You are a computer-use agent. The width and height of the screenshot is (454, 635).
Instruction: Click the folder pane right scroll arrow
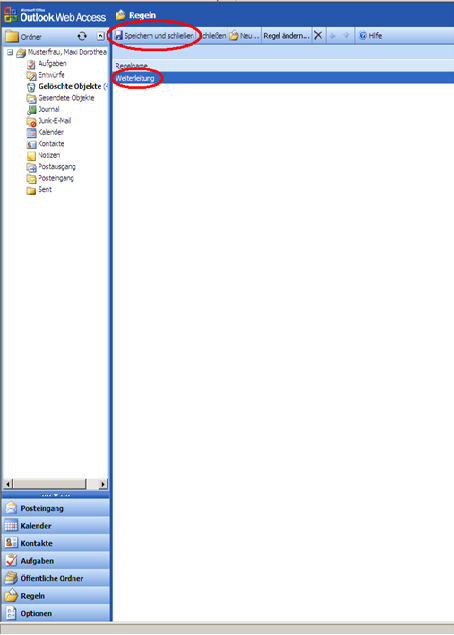tap(103, 484)
